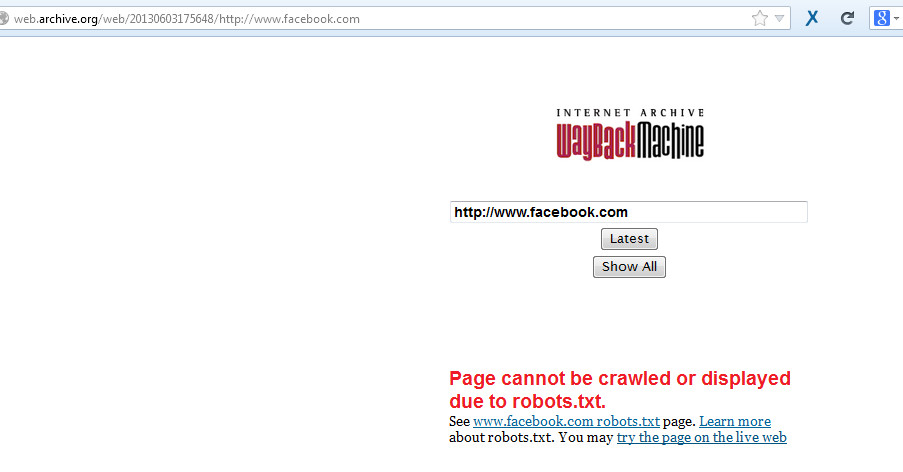This screenshot has height=472, width=903.
Task: Click the globe site identity icon
Action: tap(3, 18)
